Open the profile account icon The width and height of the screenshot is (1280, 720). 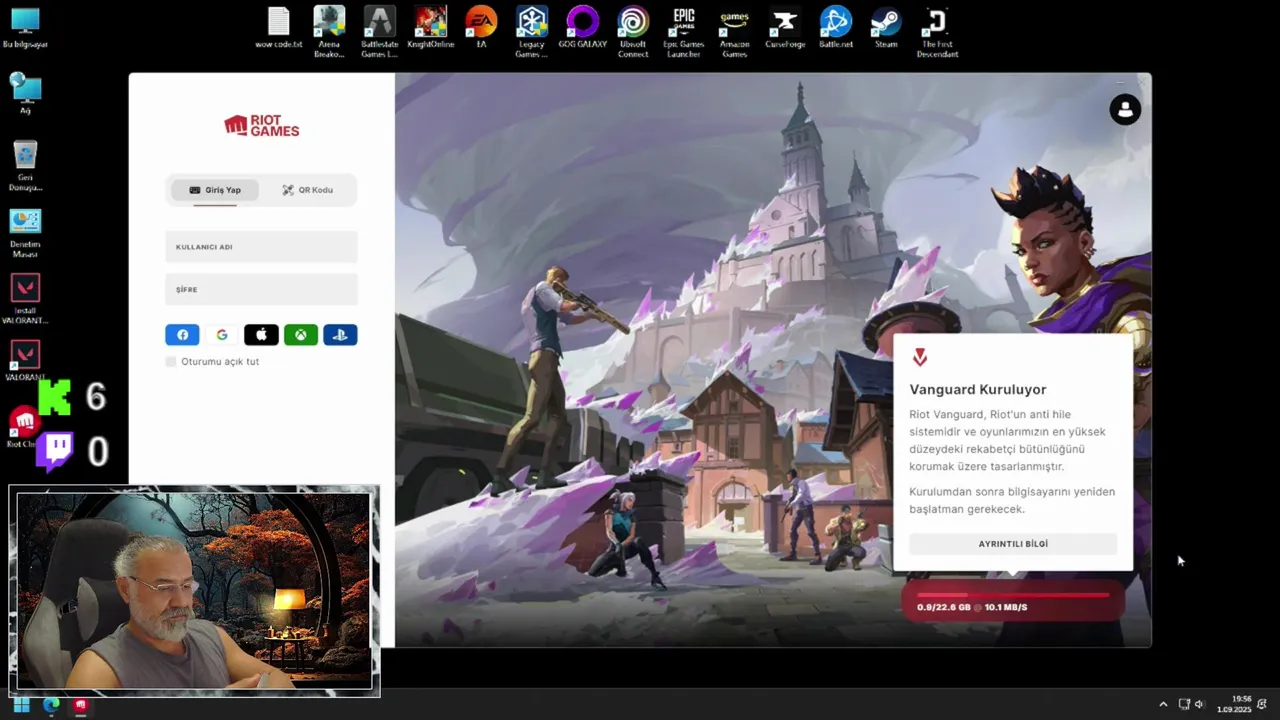pos(1125,109)
